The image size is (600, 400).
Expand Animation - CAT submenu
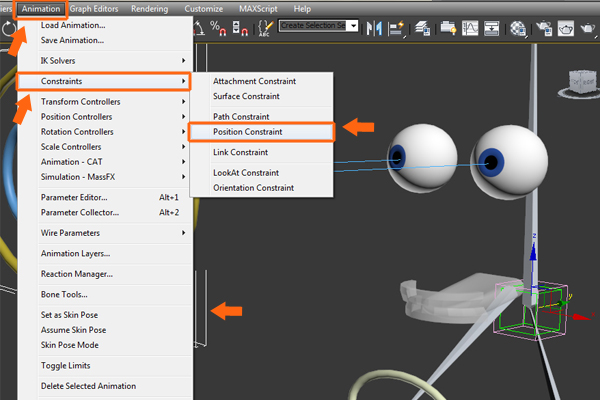(x=105, y=162)
